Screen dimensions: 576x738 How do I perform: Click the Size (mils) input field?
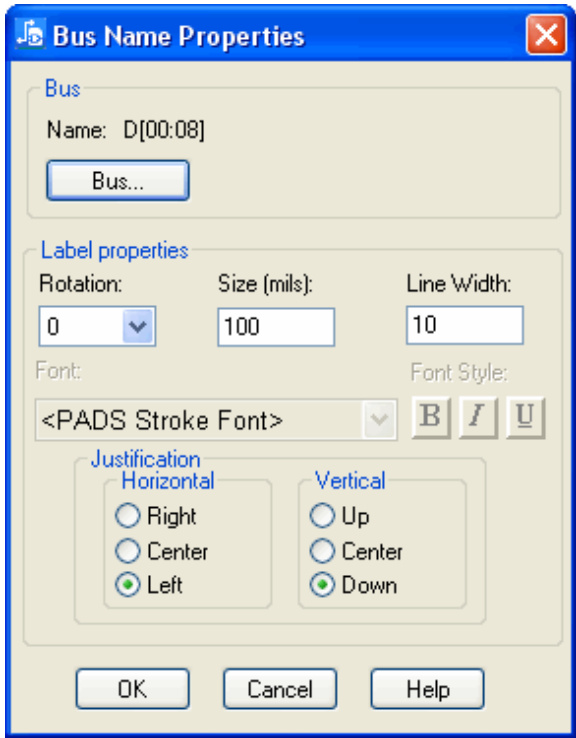pyautogui.click(x=276, y=327)
